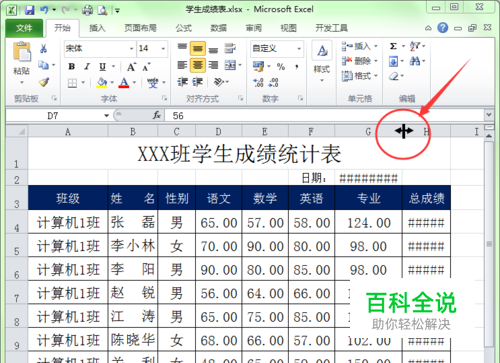Click the Paste clipboard icon
The image size is (500, 363).
pyautogui.click(x=22, y=52)
